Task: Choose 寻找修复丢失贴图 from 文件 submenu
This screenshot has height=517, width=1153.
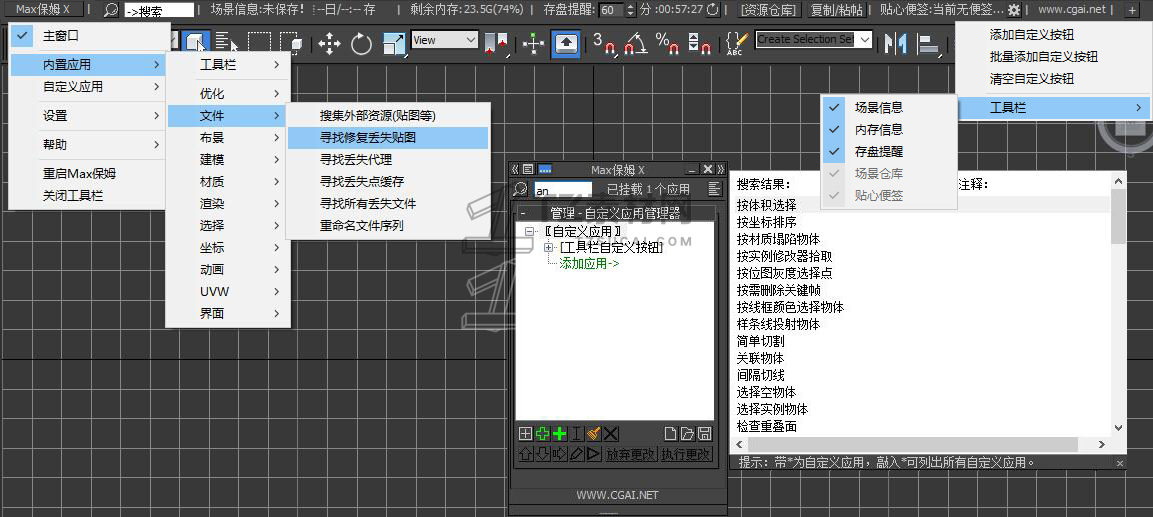Action: pos(368,137)
